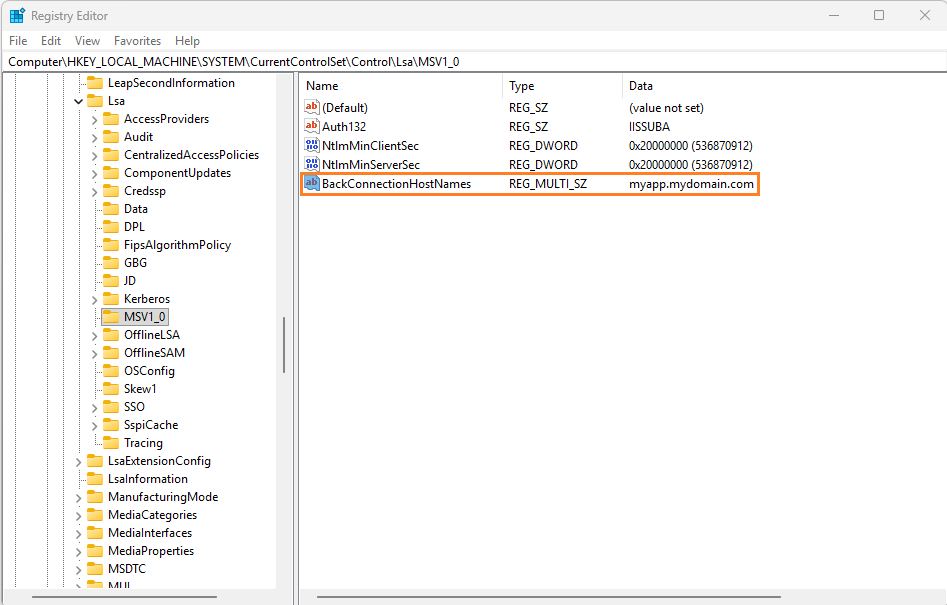
Task: Click the BackConnectionHostNames value icon
Action: 312,184
